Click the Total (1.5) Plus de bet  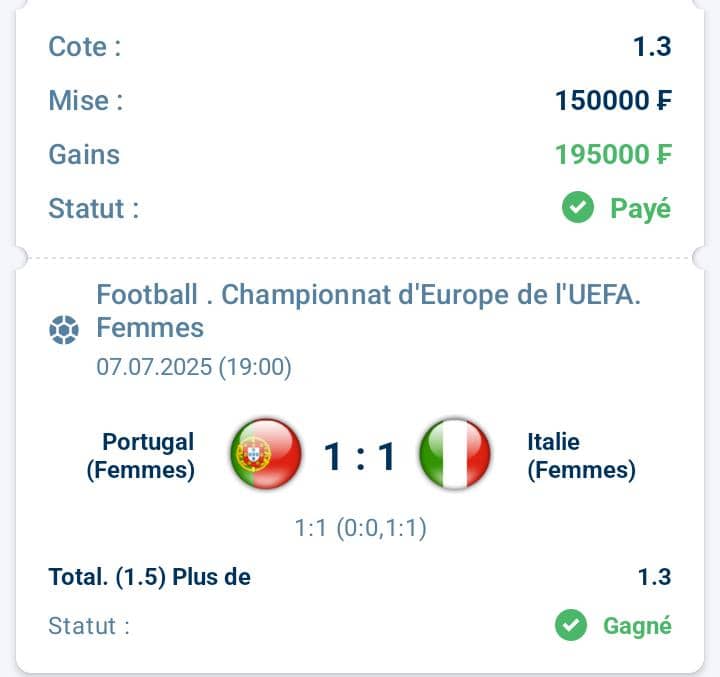click(149, 577)
